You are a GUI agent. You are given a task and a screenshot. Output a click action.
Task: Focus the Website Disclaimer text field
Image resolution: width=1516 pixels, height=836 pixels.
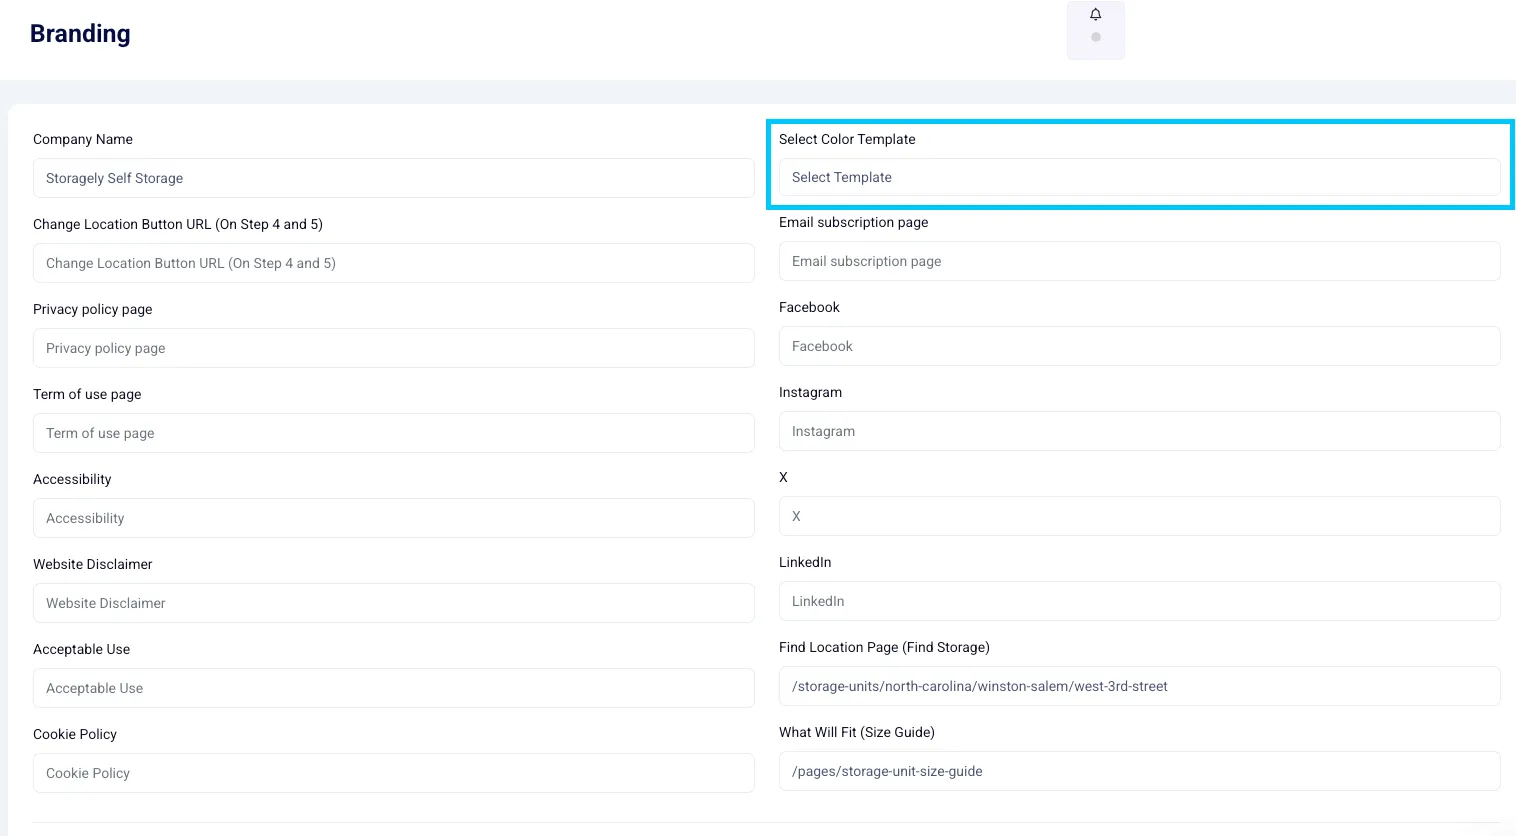pos(394,603)
